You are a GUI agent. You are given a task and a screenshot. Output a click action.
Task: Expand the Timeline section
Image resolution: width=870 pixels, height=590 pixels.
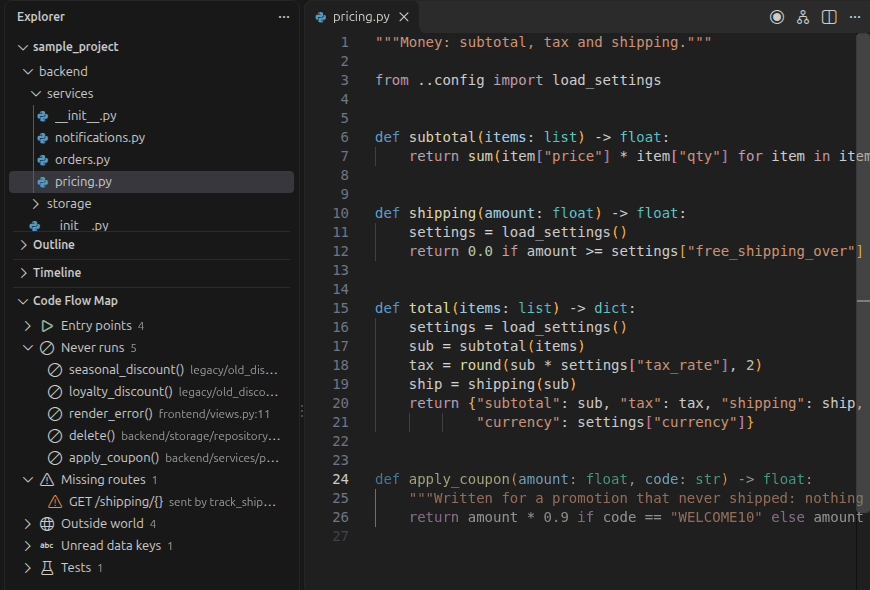coord(23,273)
